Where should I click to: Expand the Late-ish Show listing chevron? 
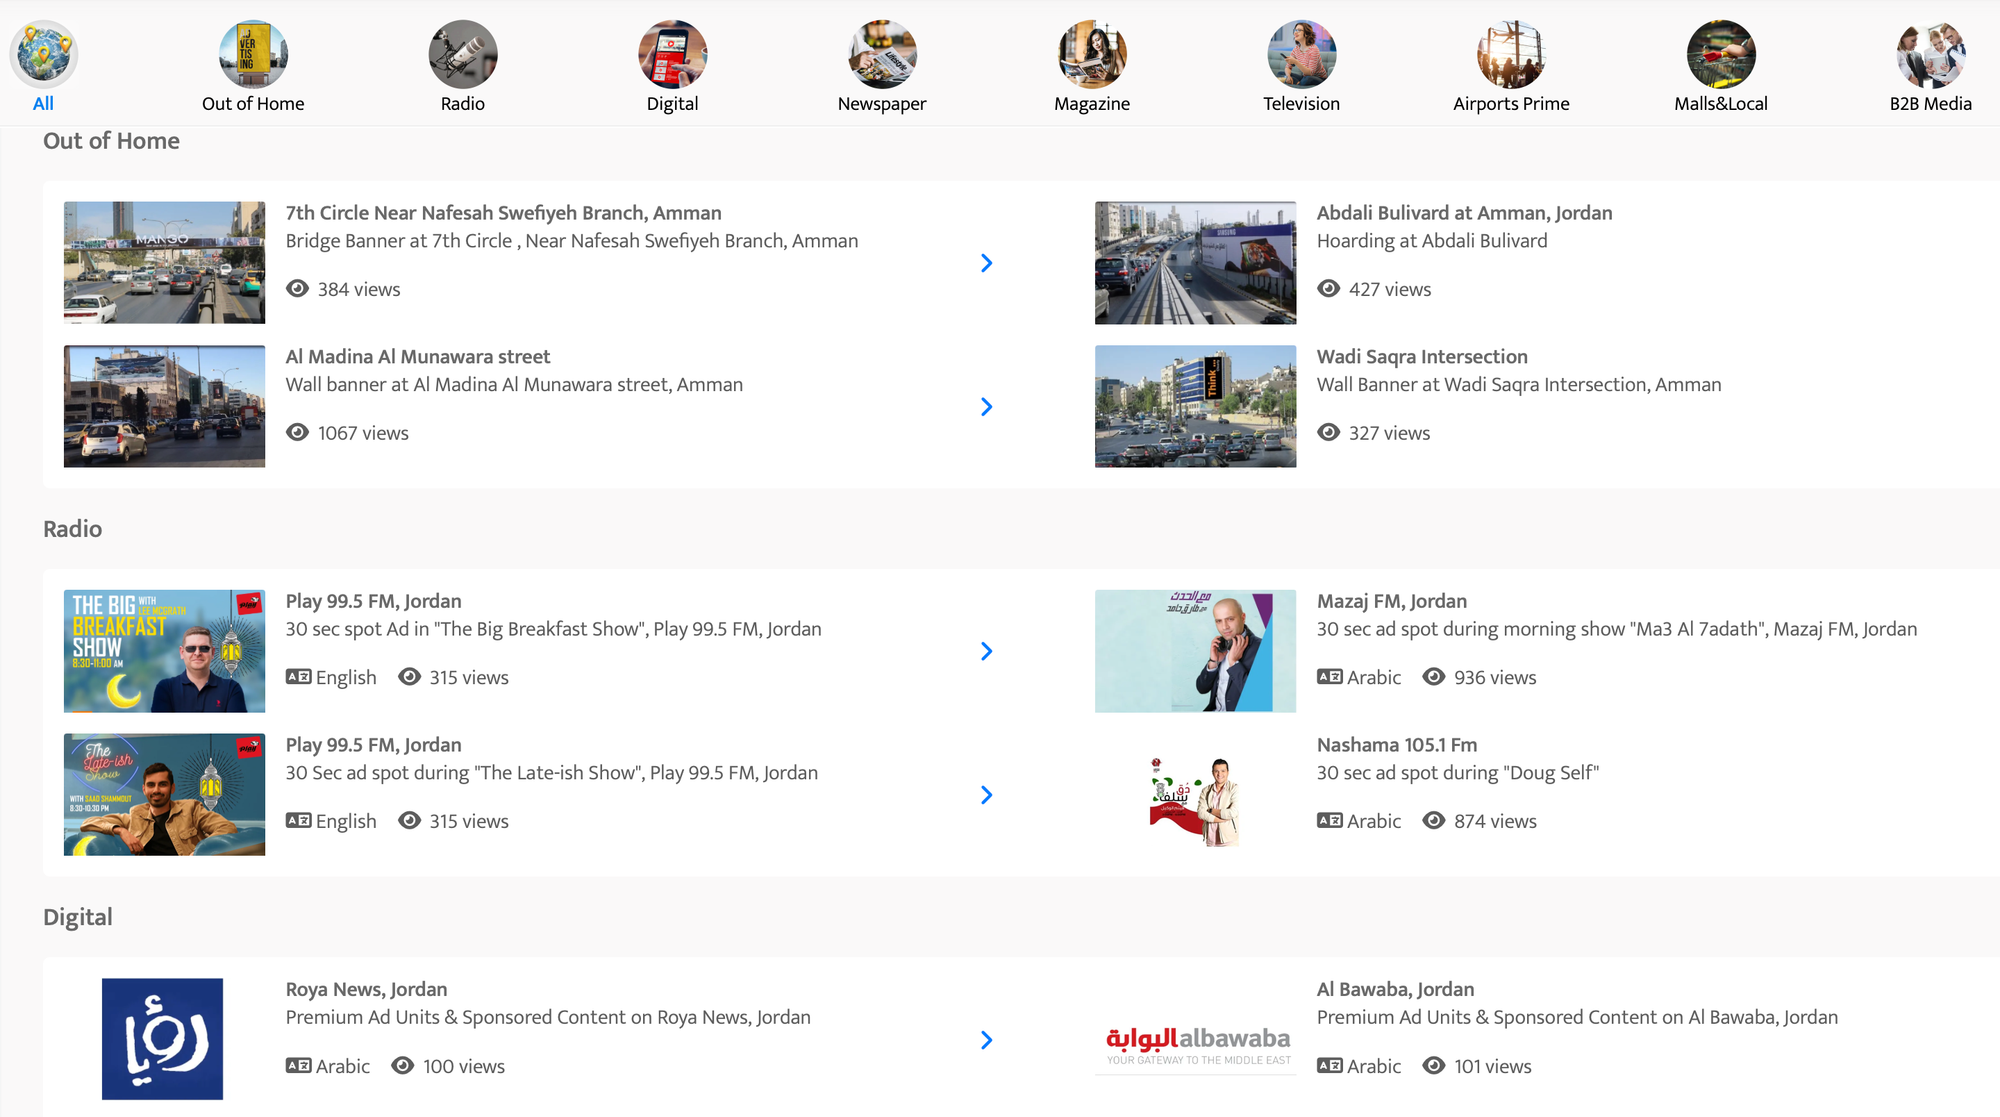point(986,795)
